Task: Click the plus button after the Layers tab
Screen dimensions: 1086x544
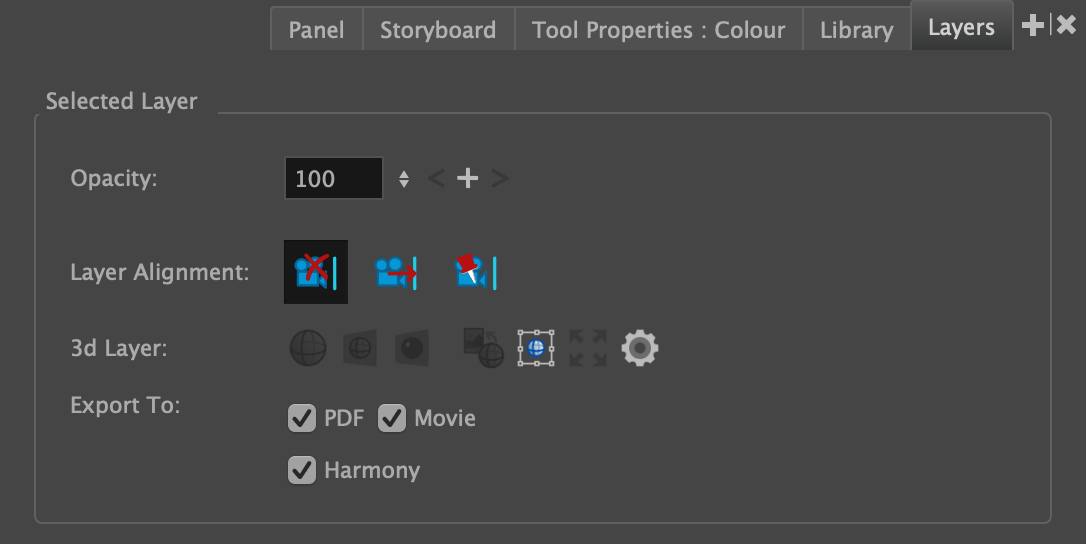Action: 1032,26
